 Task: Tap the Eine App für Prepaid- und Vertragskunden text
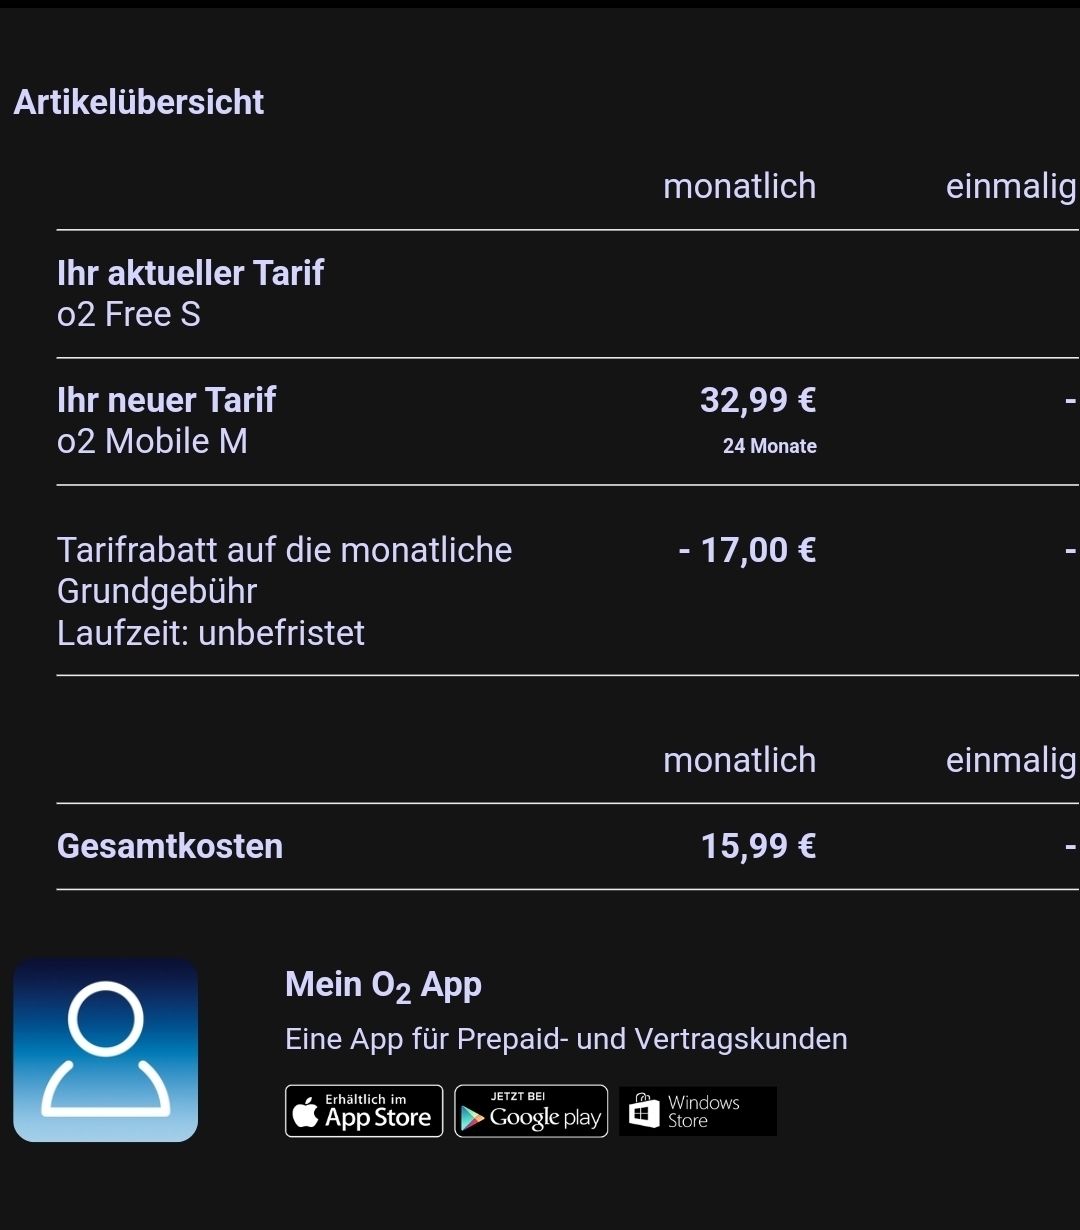[566, 1040]
